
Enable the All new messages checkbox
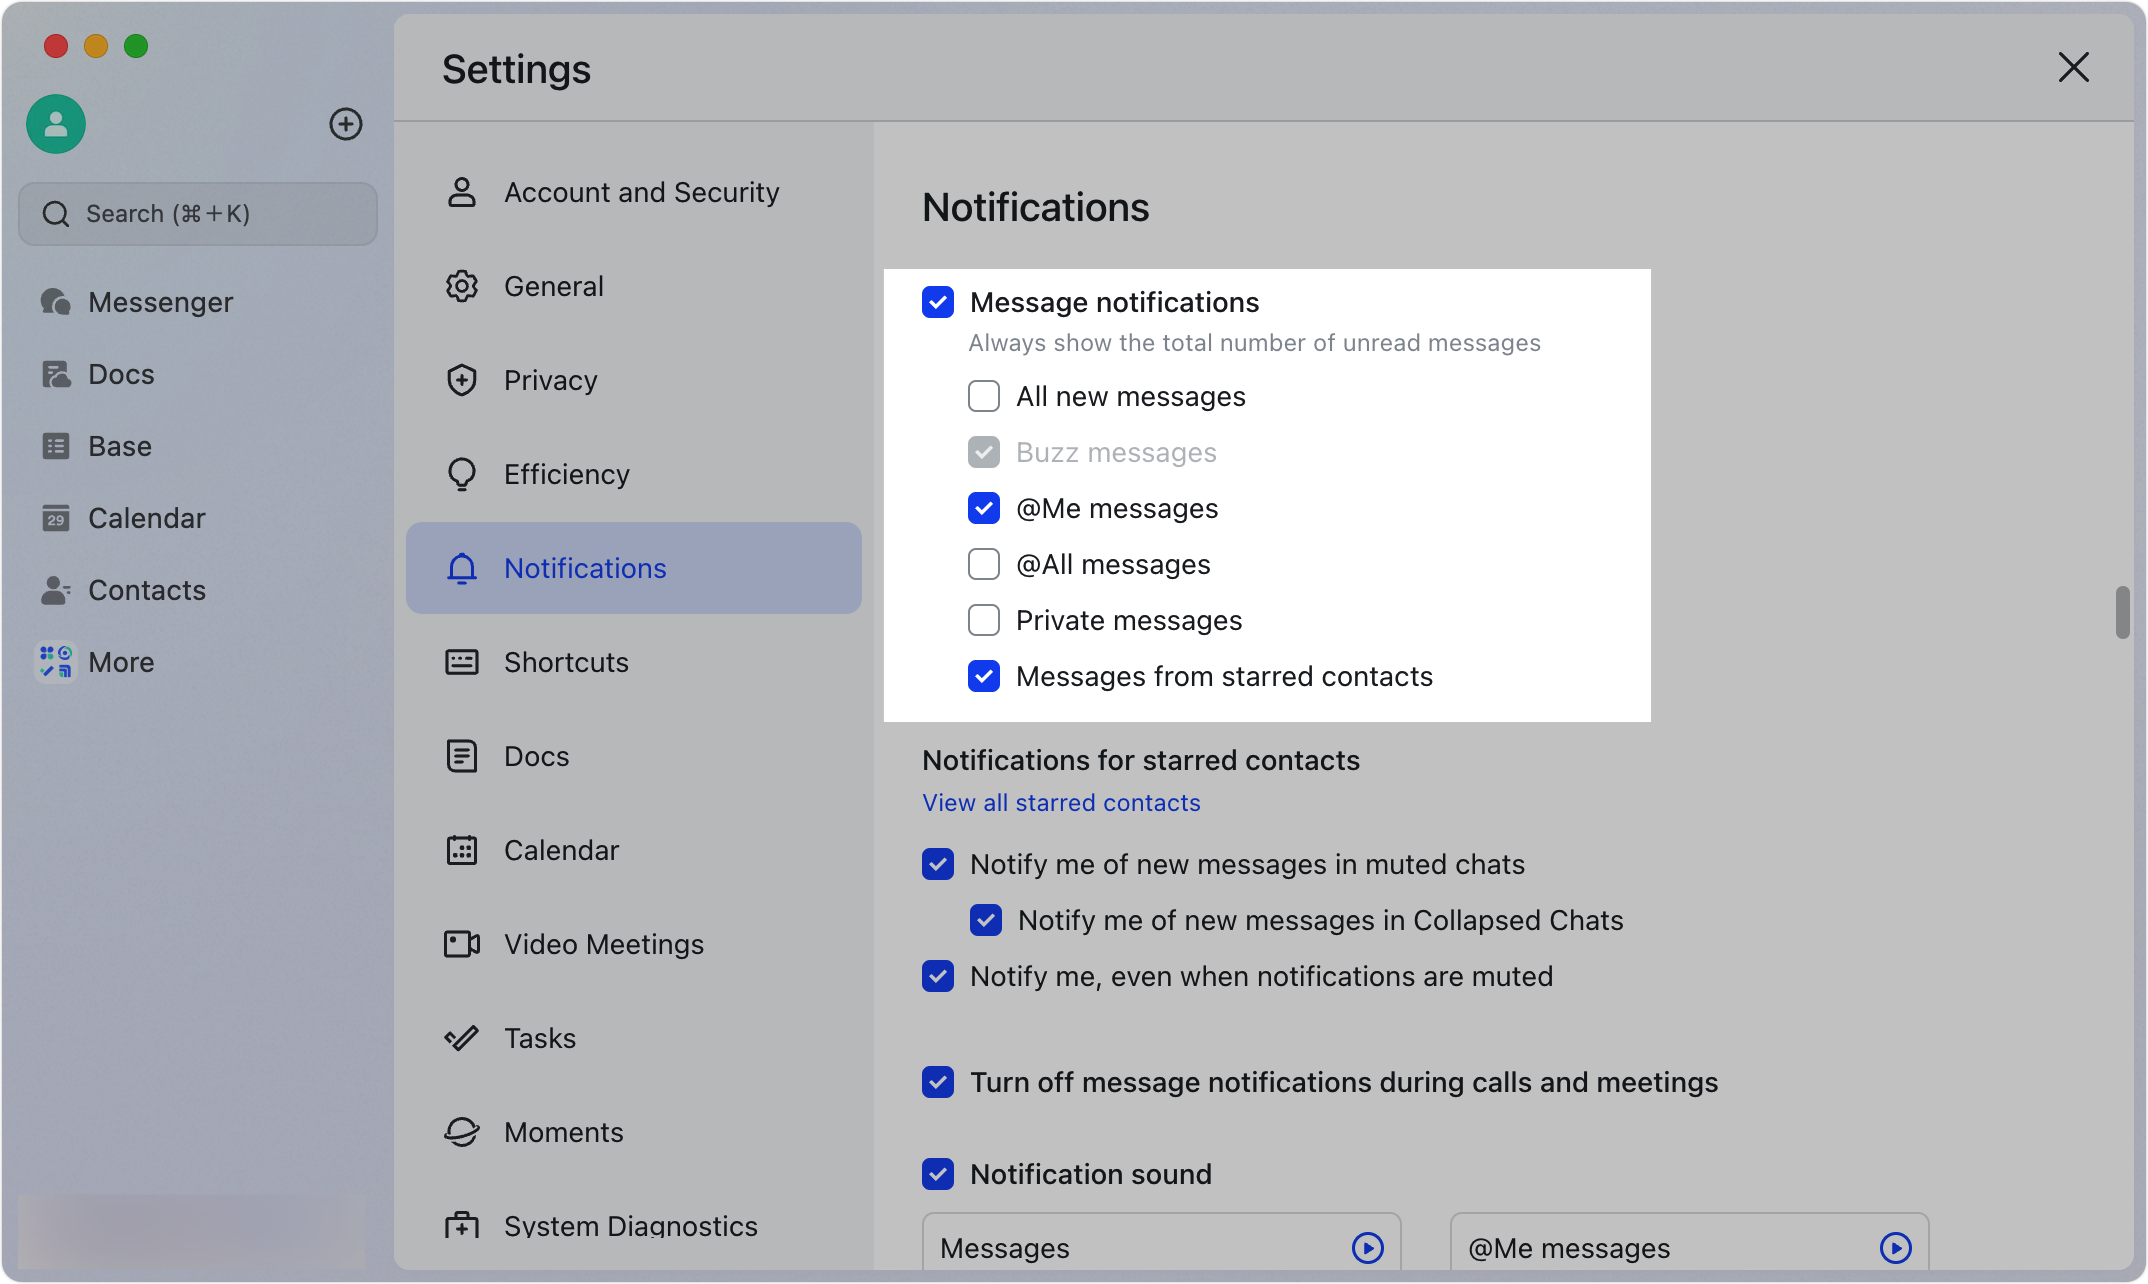(x=984, y=396)
